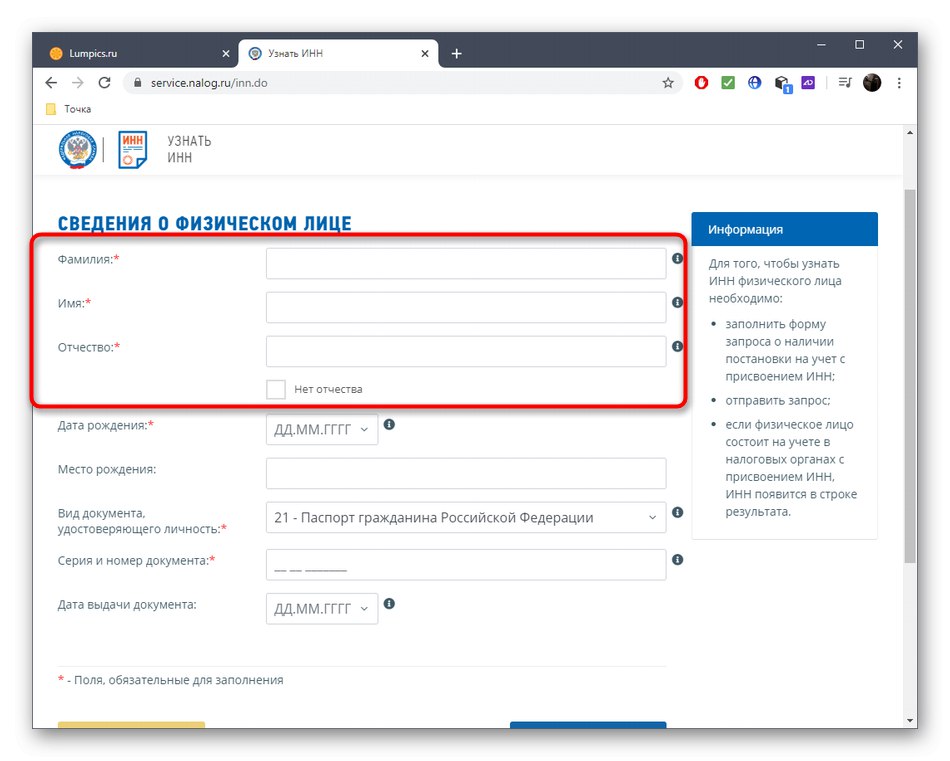This screenshot has width=950, height=761.
Task: Show info hint for Серия и номер документа
Action: (x=677, y=559)
